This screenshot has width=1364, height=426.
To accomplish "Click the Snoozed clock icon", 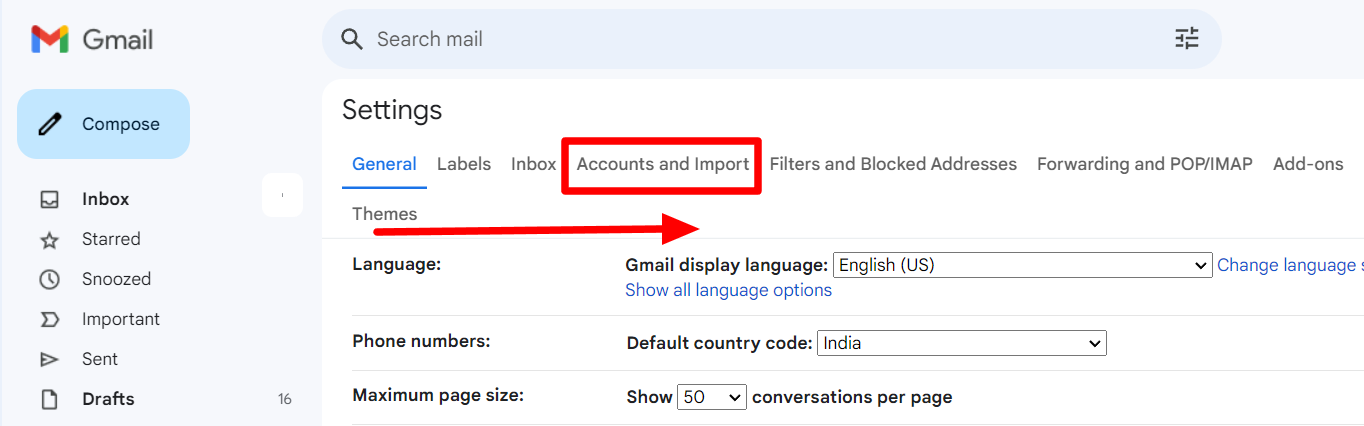I will pyautogui.click(x=49, y=279).
